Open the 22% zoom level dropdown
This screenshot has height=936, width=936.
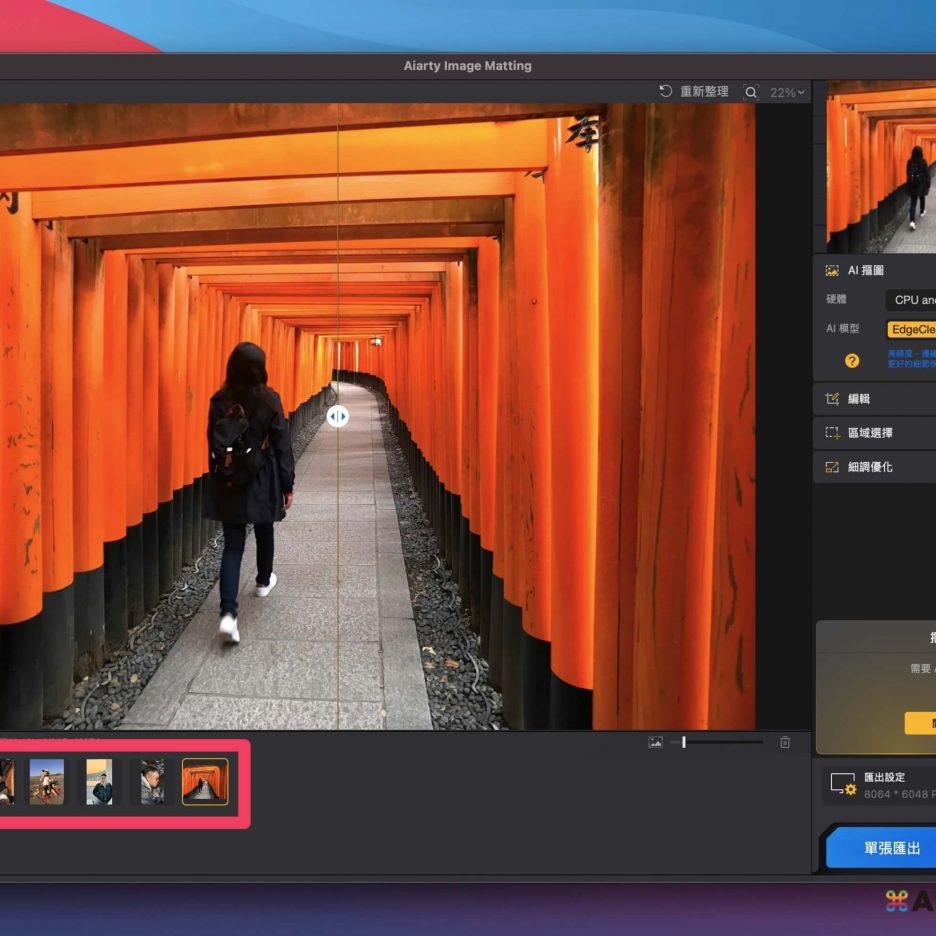coord(787,92)
